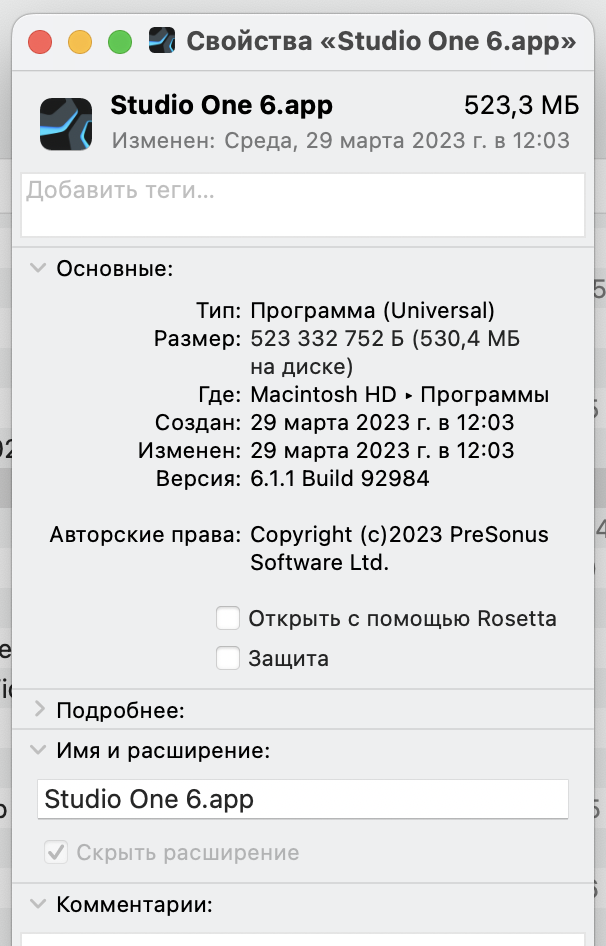Collapse the "Имя и расширение" section
606x946 pixels.
click(x=39, y=750)
